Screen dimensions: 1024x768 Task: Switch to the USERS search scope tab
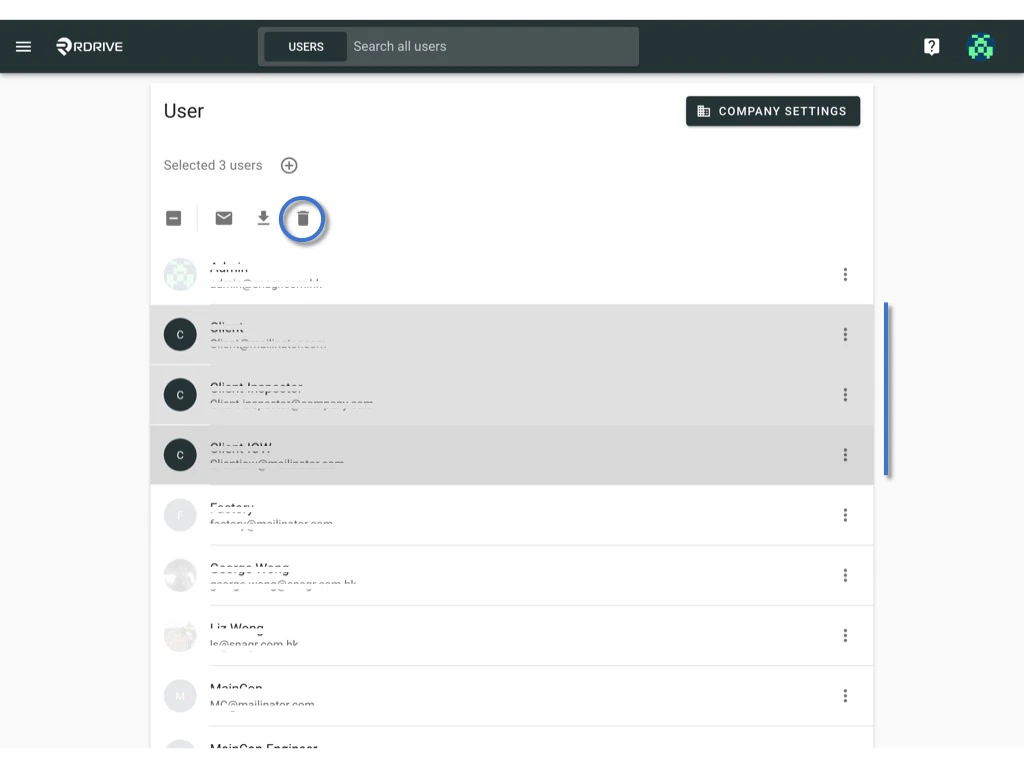[x=306, y=46]
